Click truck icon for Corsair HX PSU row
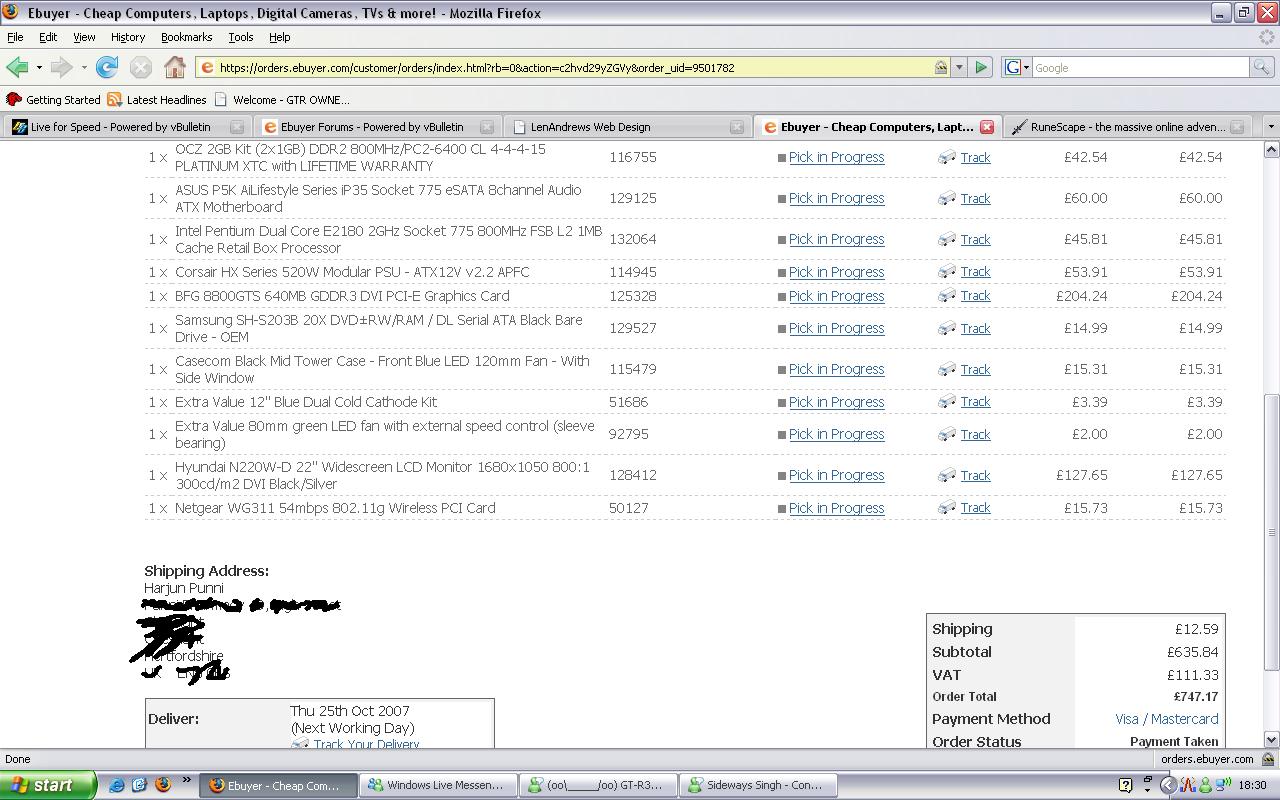The image size is (1280, 800). tap(946, 271)
